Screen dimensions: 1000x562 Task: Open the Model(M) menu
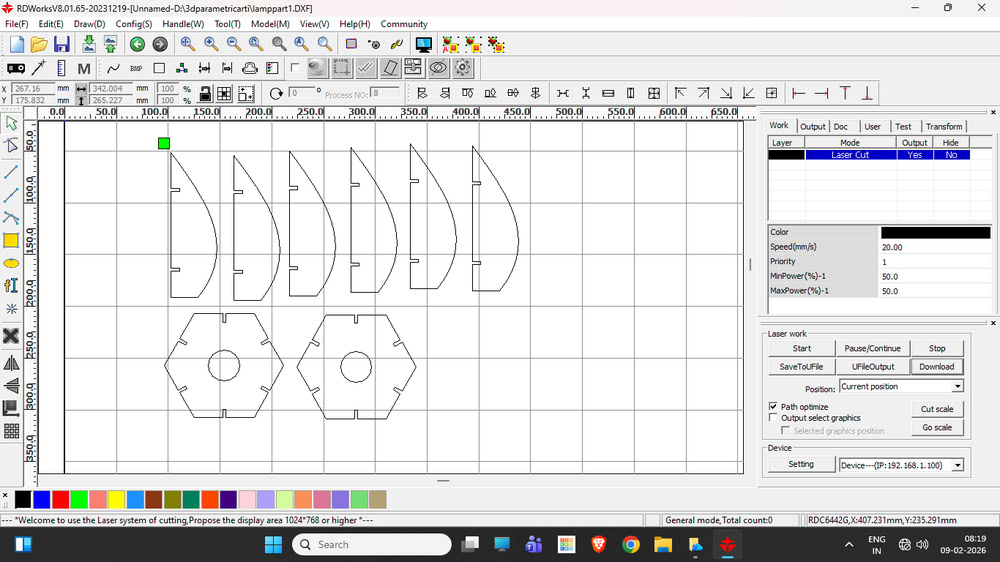(x=270, y=24)
